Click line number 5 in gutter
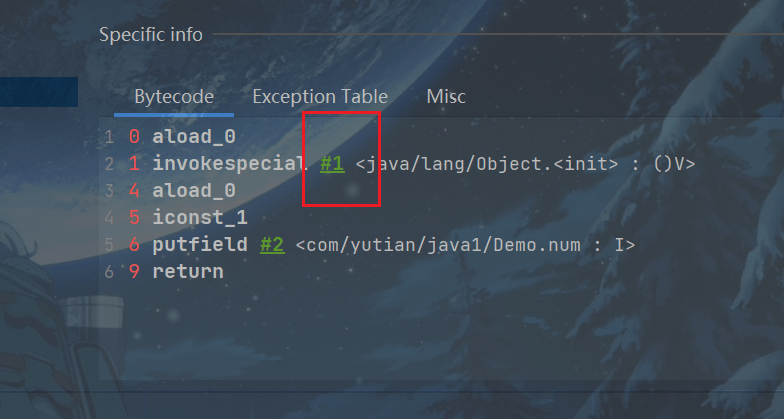 pos(108,245)
